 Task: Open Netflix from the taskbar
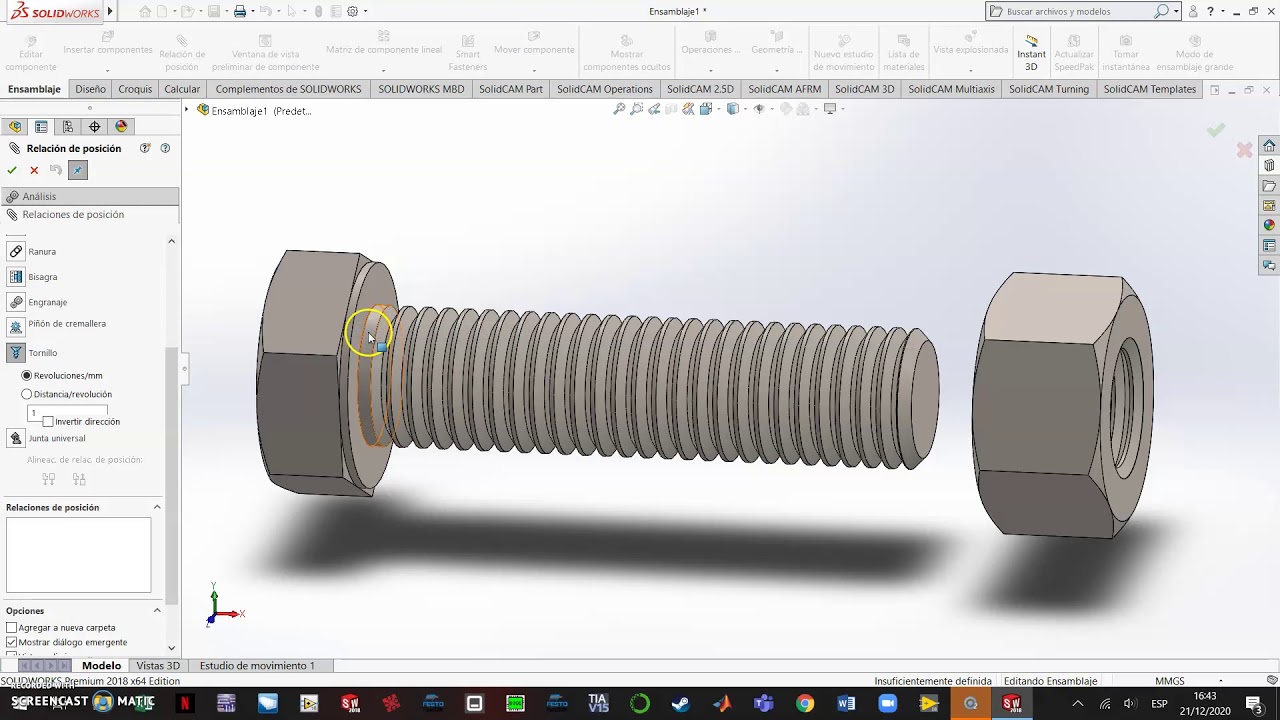tap(185, 704)
